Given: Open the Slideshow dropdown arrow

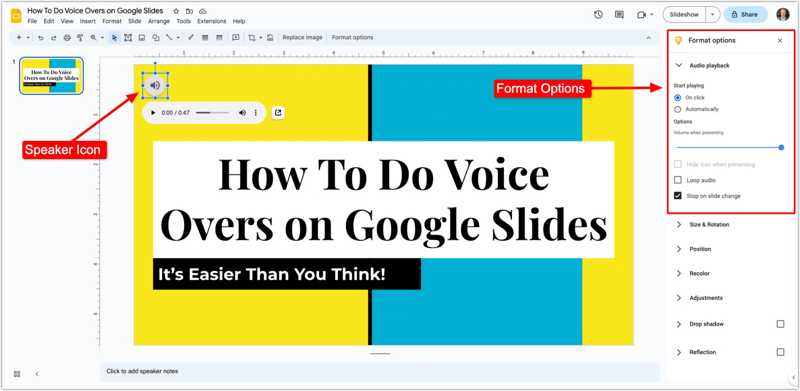Looking at the screenshot, I should pos(713,15).
